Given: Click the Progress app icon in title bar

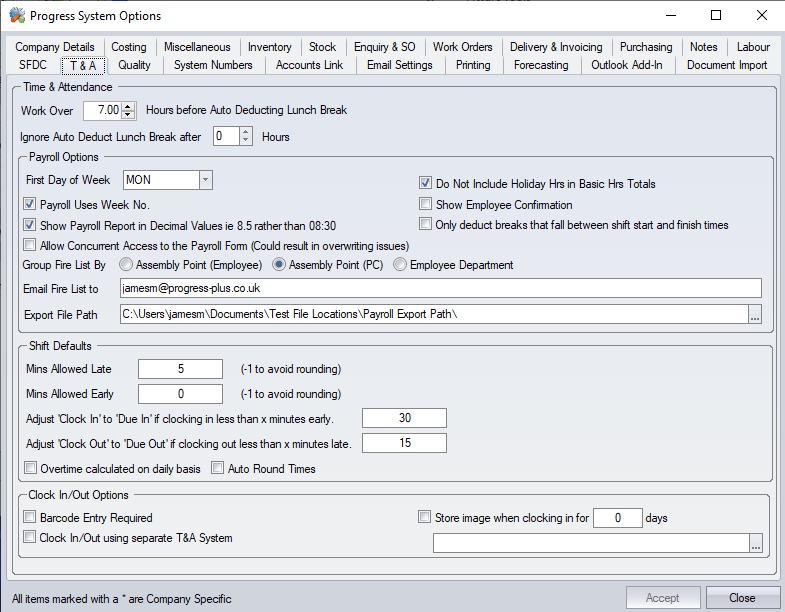Looking at the screenshot, I should [16, 16].
